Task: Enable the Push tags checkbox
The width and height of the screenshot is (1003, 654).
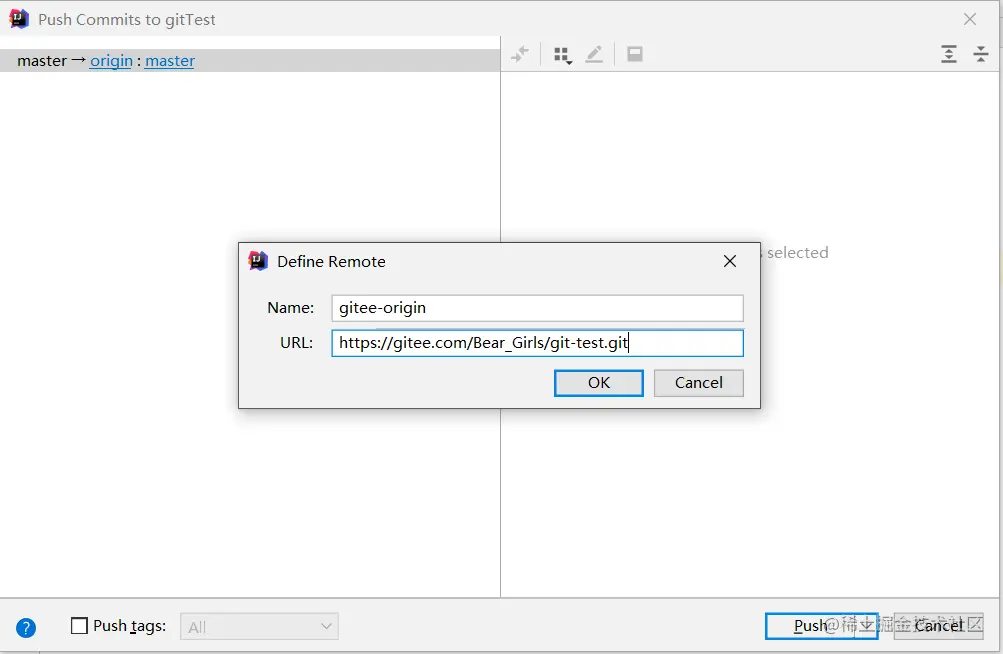Action: (79, 625)
